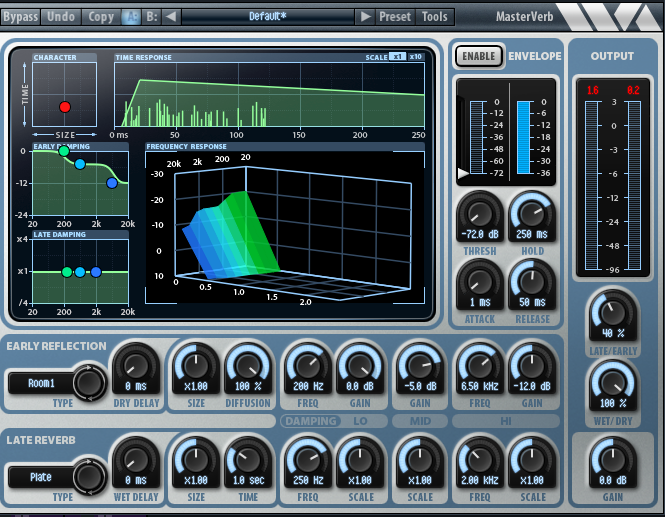
Task: Click the 6.50 kHz frequency value
Action: (x=480, y=386)
